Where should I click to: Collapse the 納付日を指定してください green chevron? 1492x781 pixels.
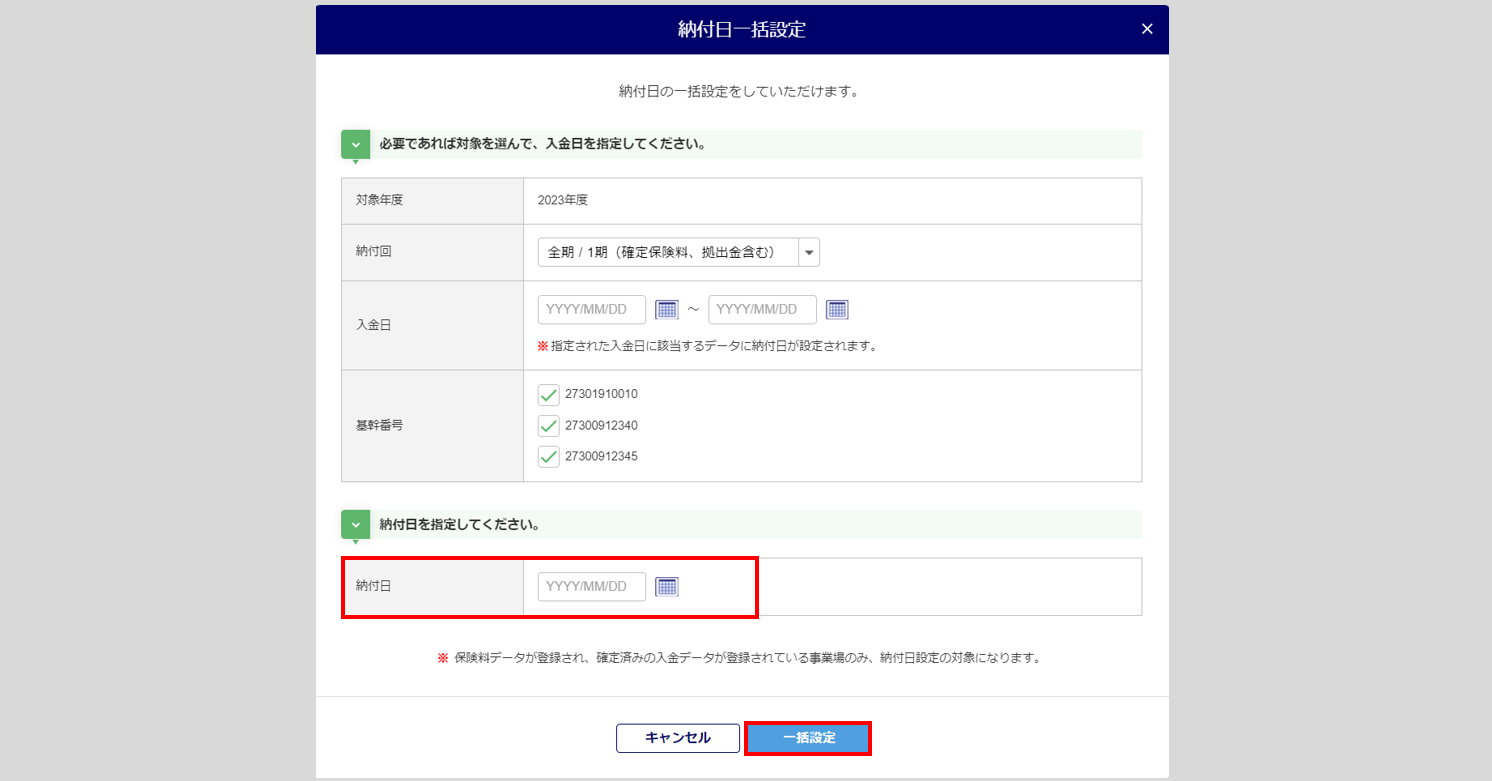[x=356, y=524]
